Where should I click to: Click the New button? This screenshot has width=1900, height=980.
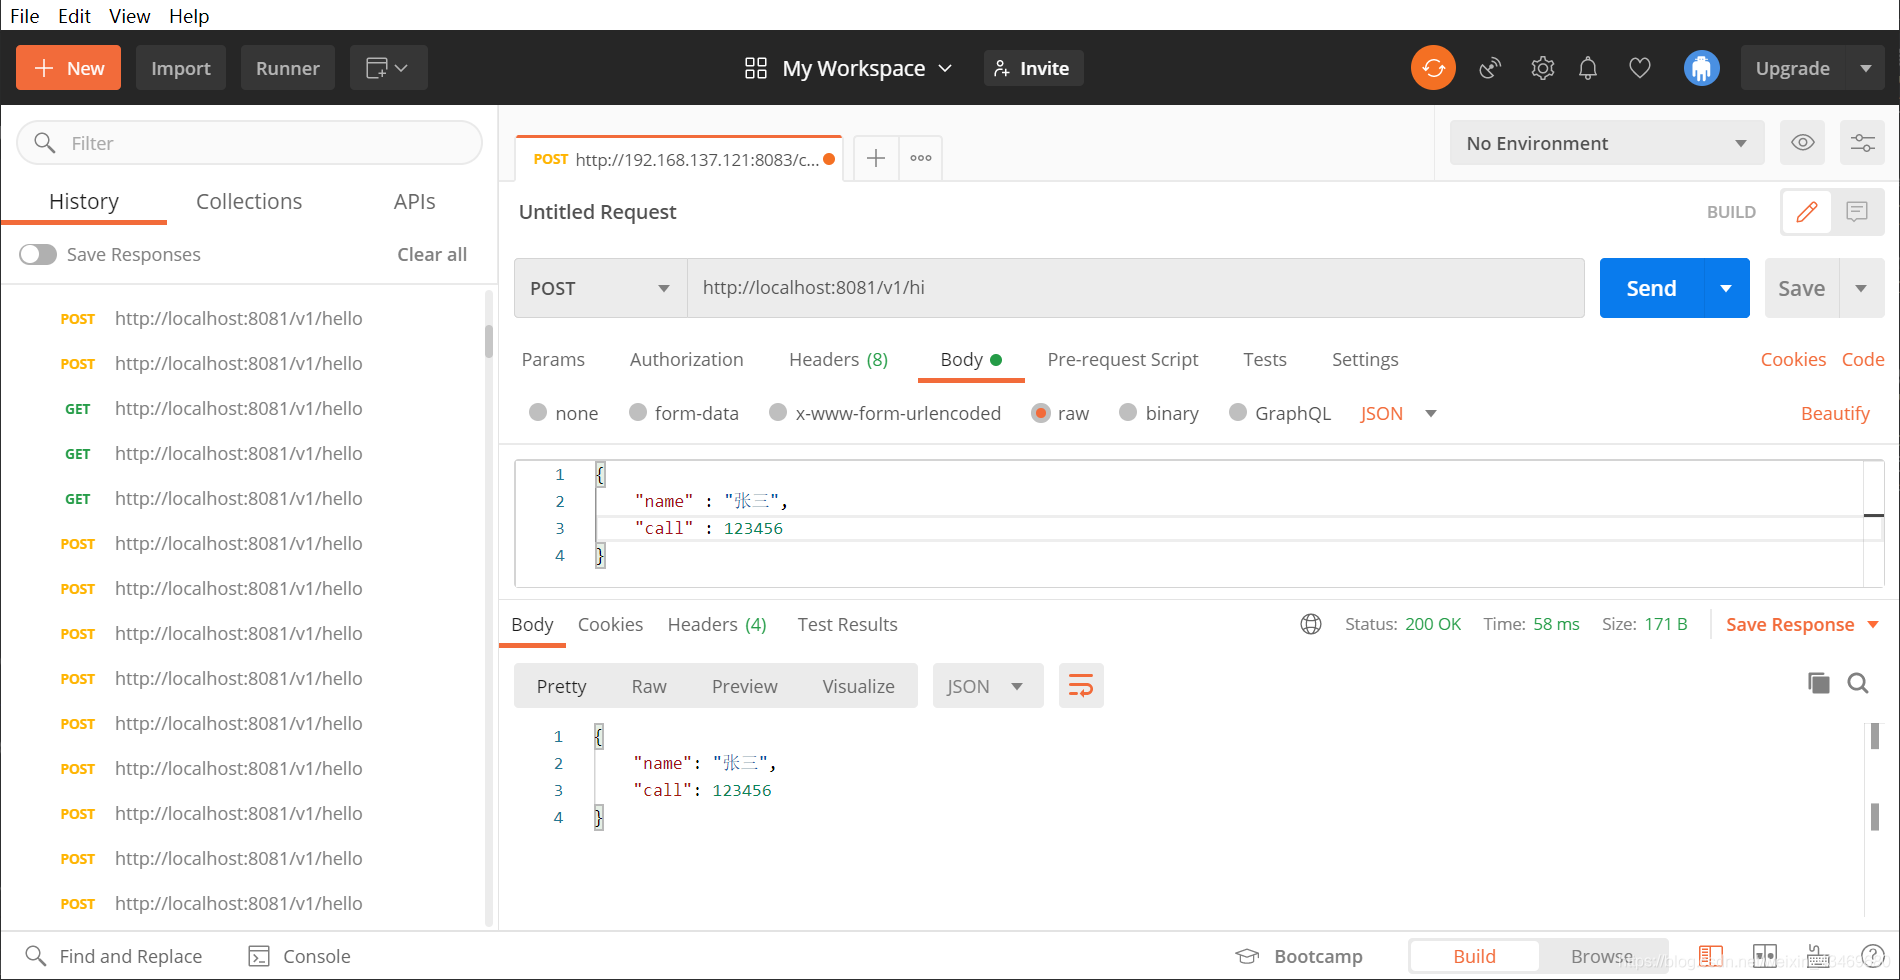[68, 68]
